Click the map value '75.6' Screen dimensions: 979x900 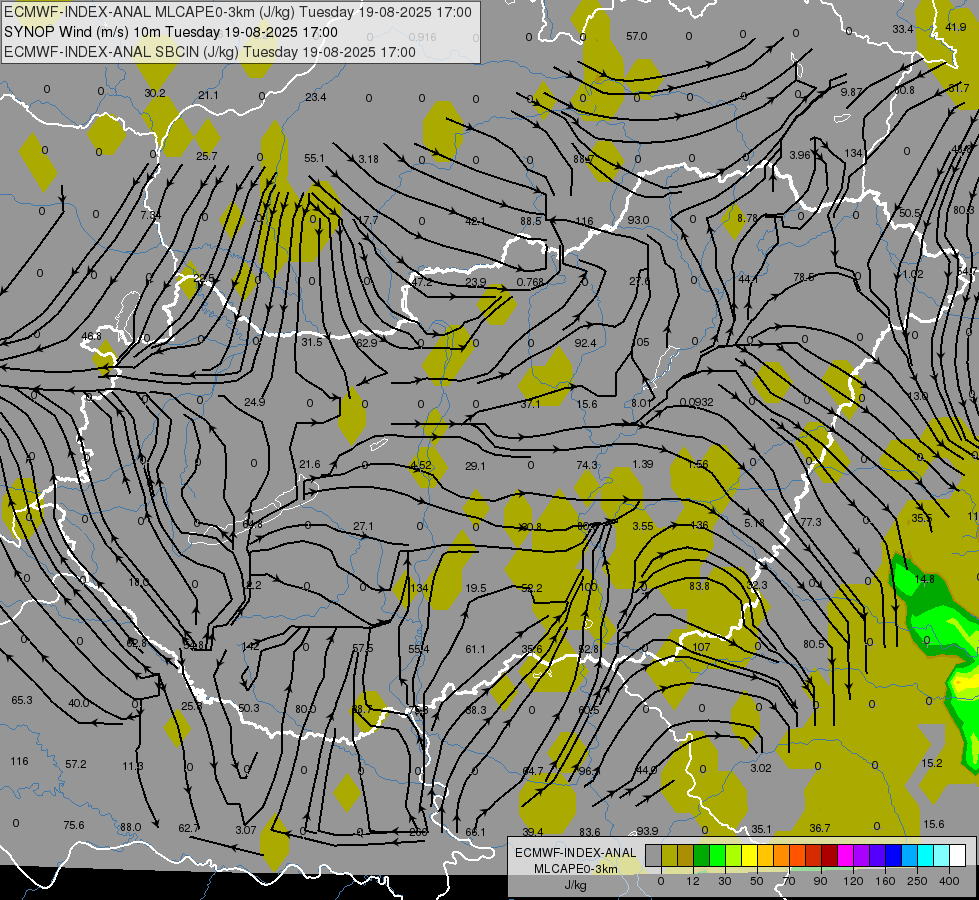(x=74, y=825)
